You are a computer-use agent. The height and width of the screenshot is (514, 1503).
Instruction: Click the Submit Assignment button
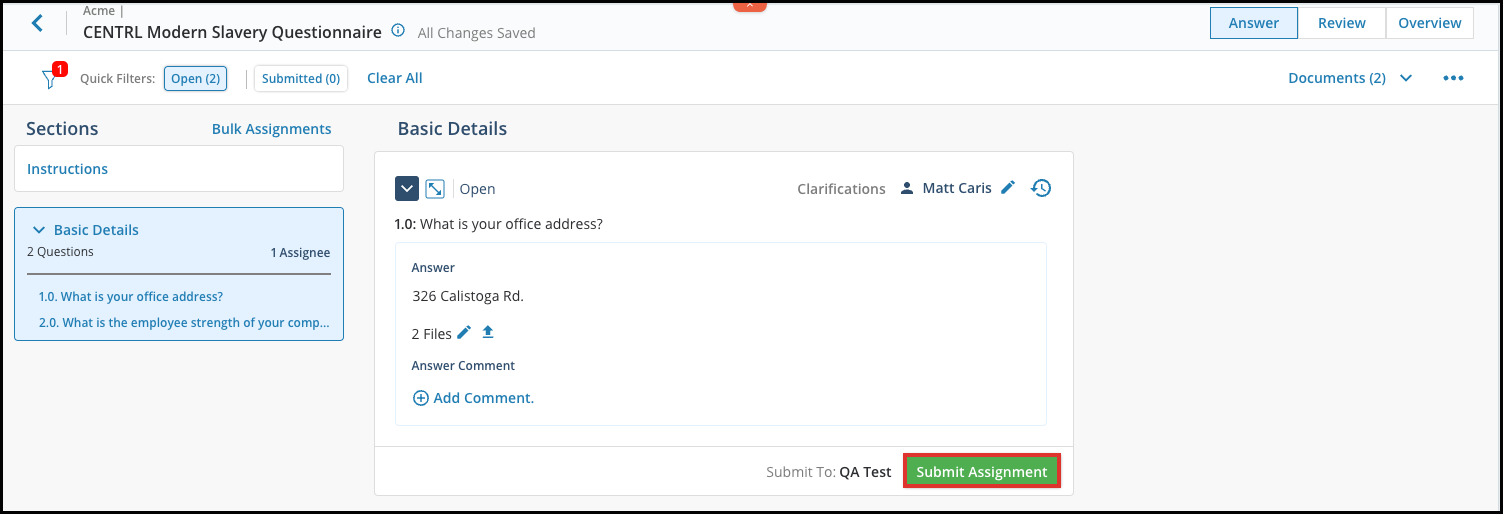[x=982, y=472]
